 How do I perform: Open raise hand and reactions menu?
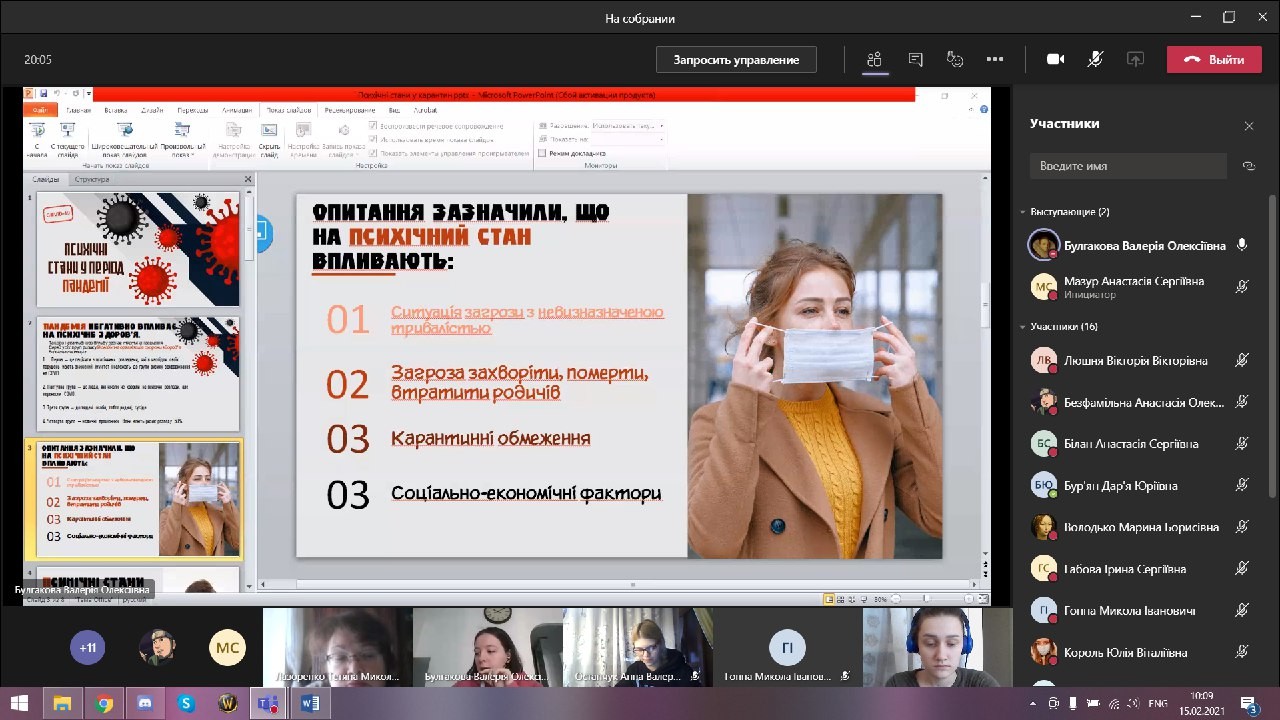coord(955,60)
